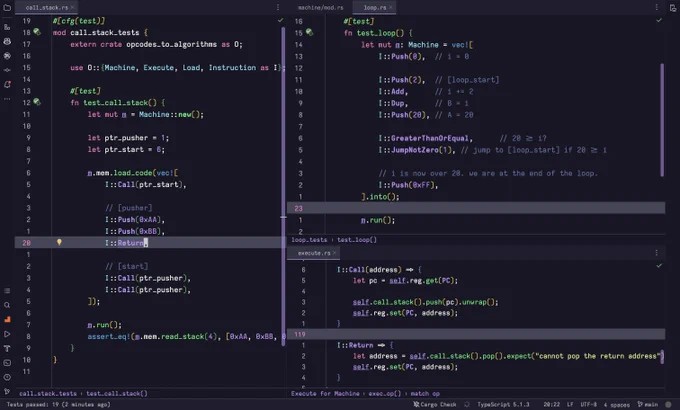The height and width of the screenshot is (410, 680).
Task: Click the top-right window layout icon
Action: 673,8
